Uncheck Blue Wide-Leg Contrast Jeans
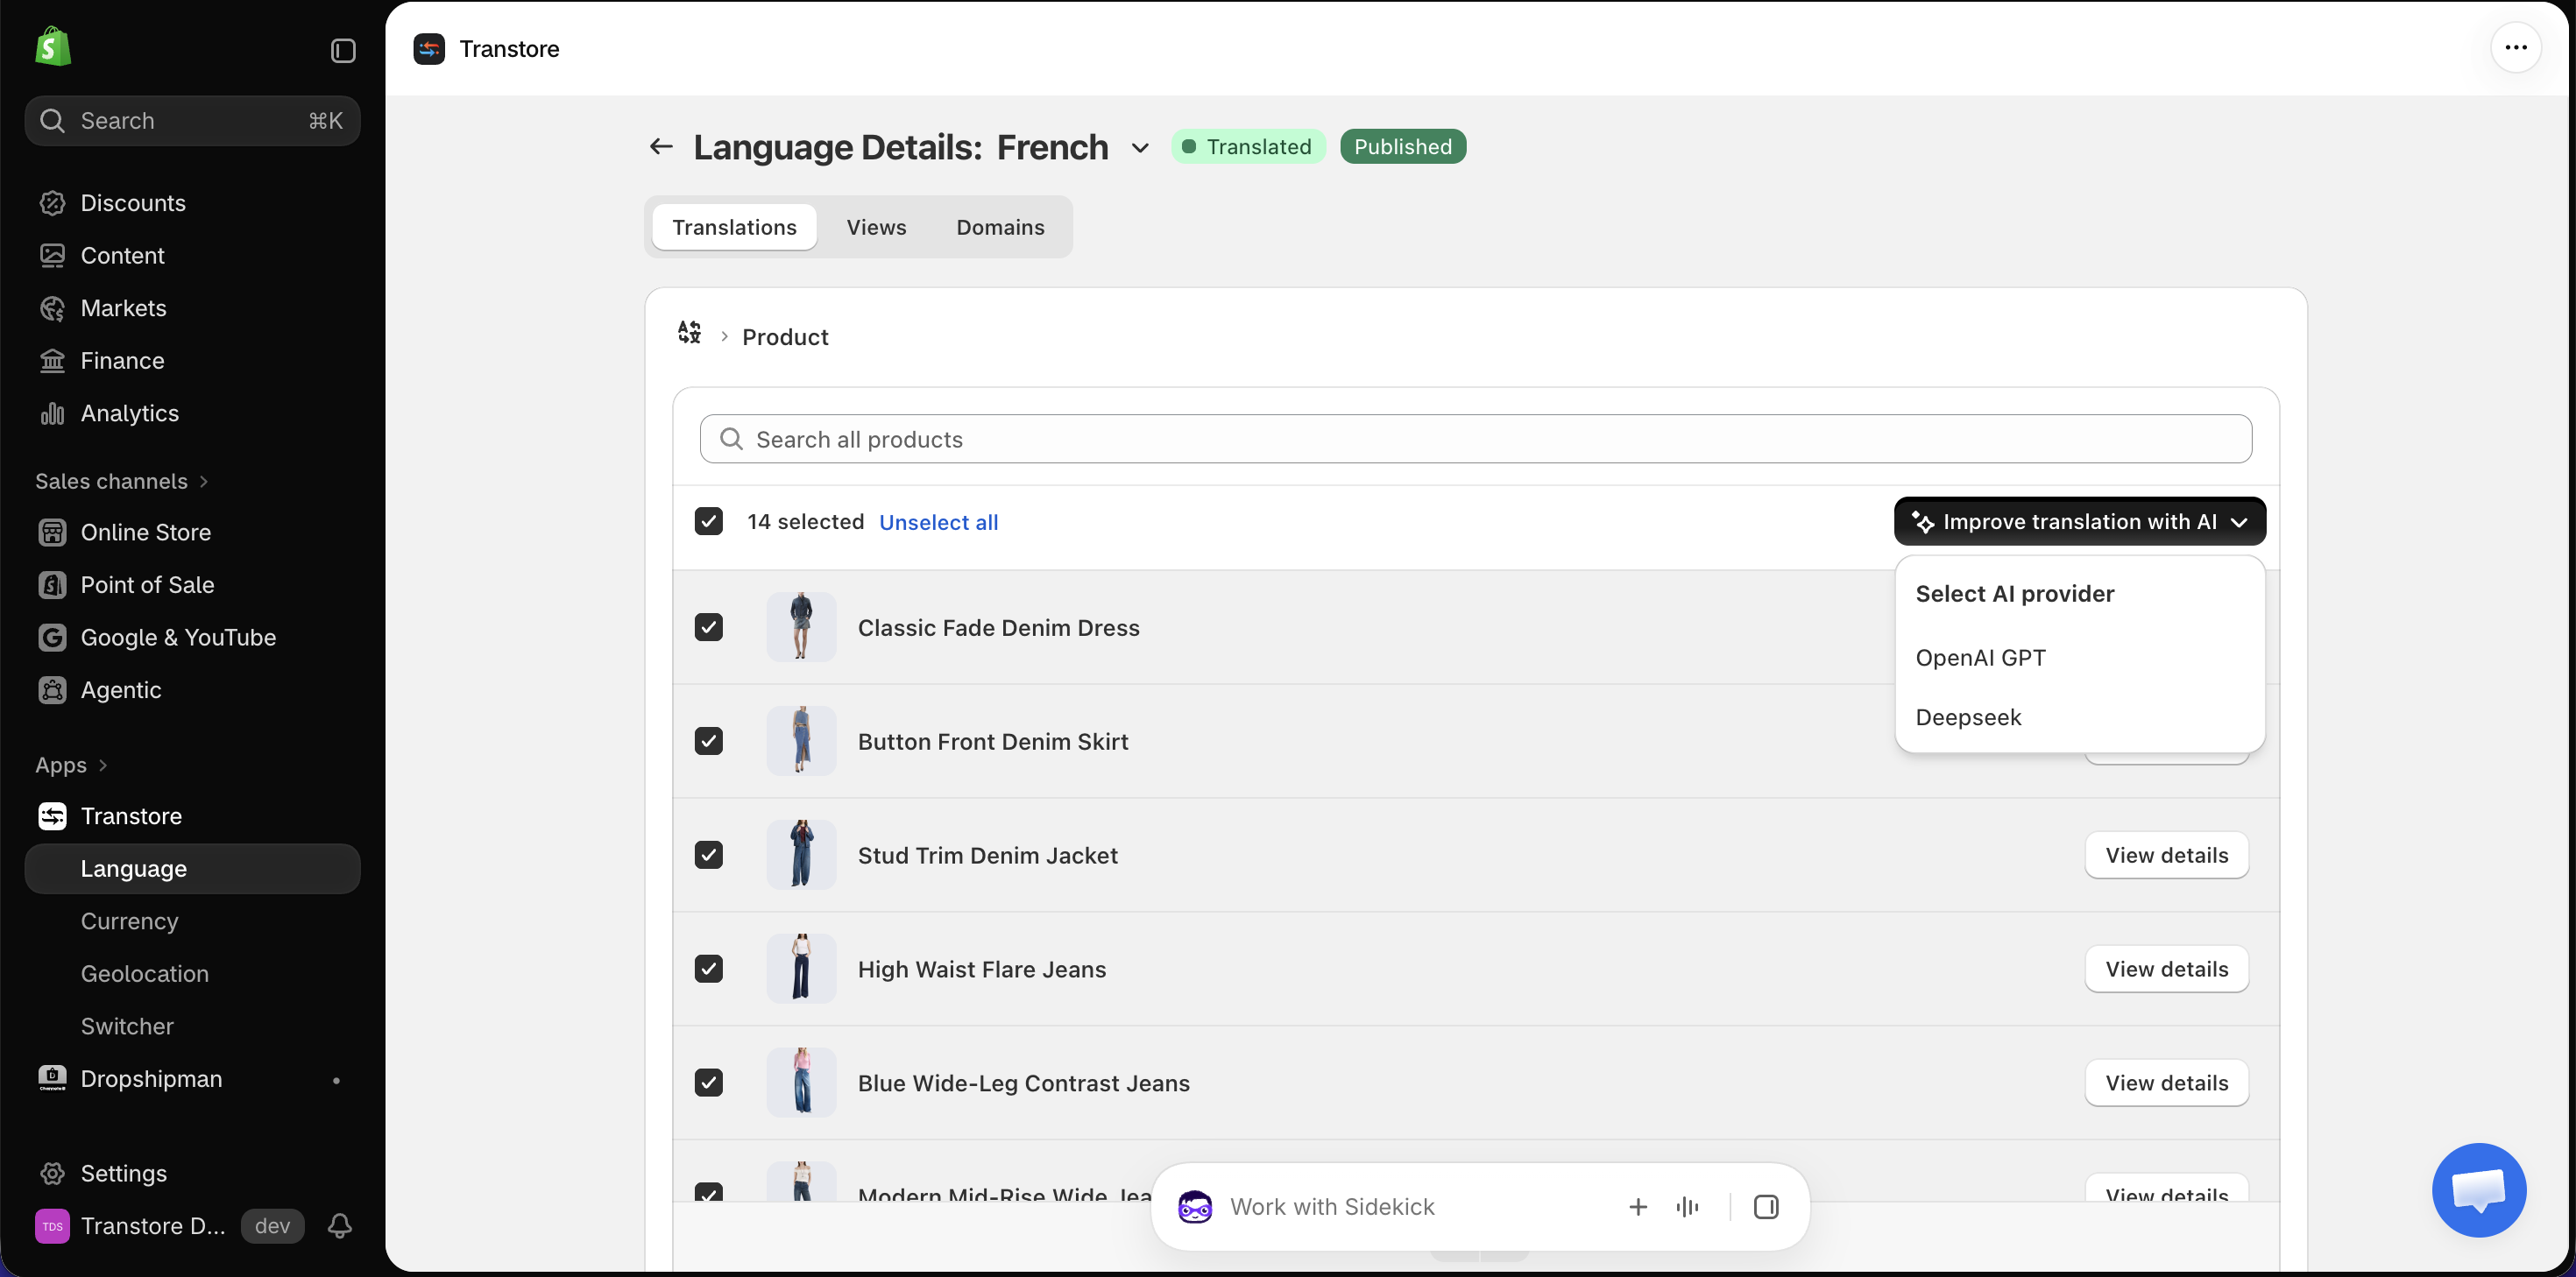This screenshot has height=1277, width=2576. [709, 1083]
